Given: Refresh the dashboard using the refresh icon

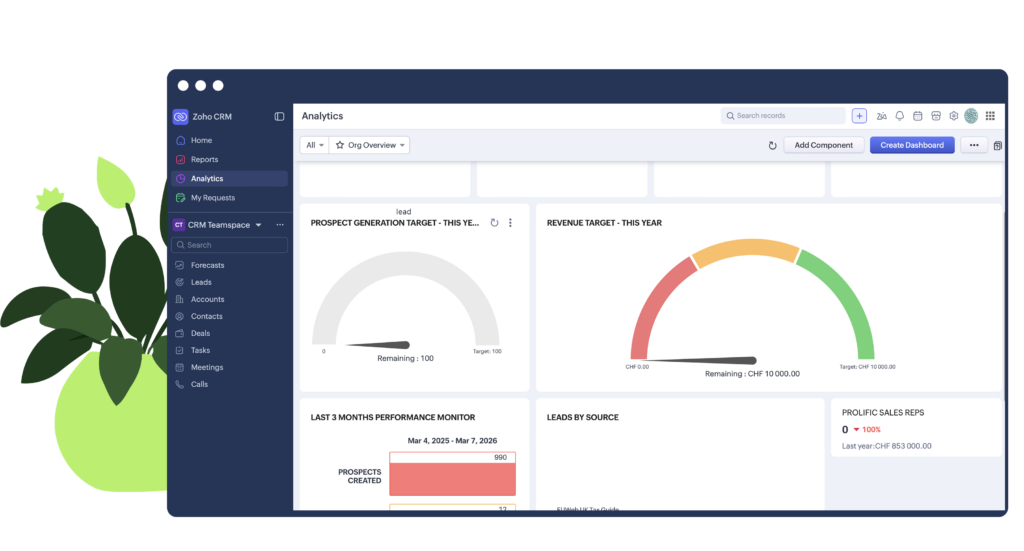Looking at the screenshot, I should (773, 146).
